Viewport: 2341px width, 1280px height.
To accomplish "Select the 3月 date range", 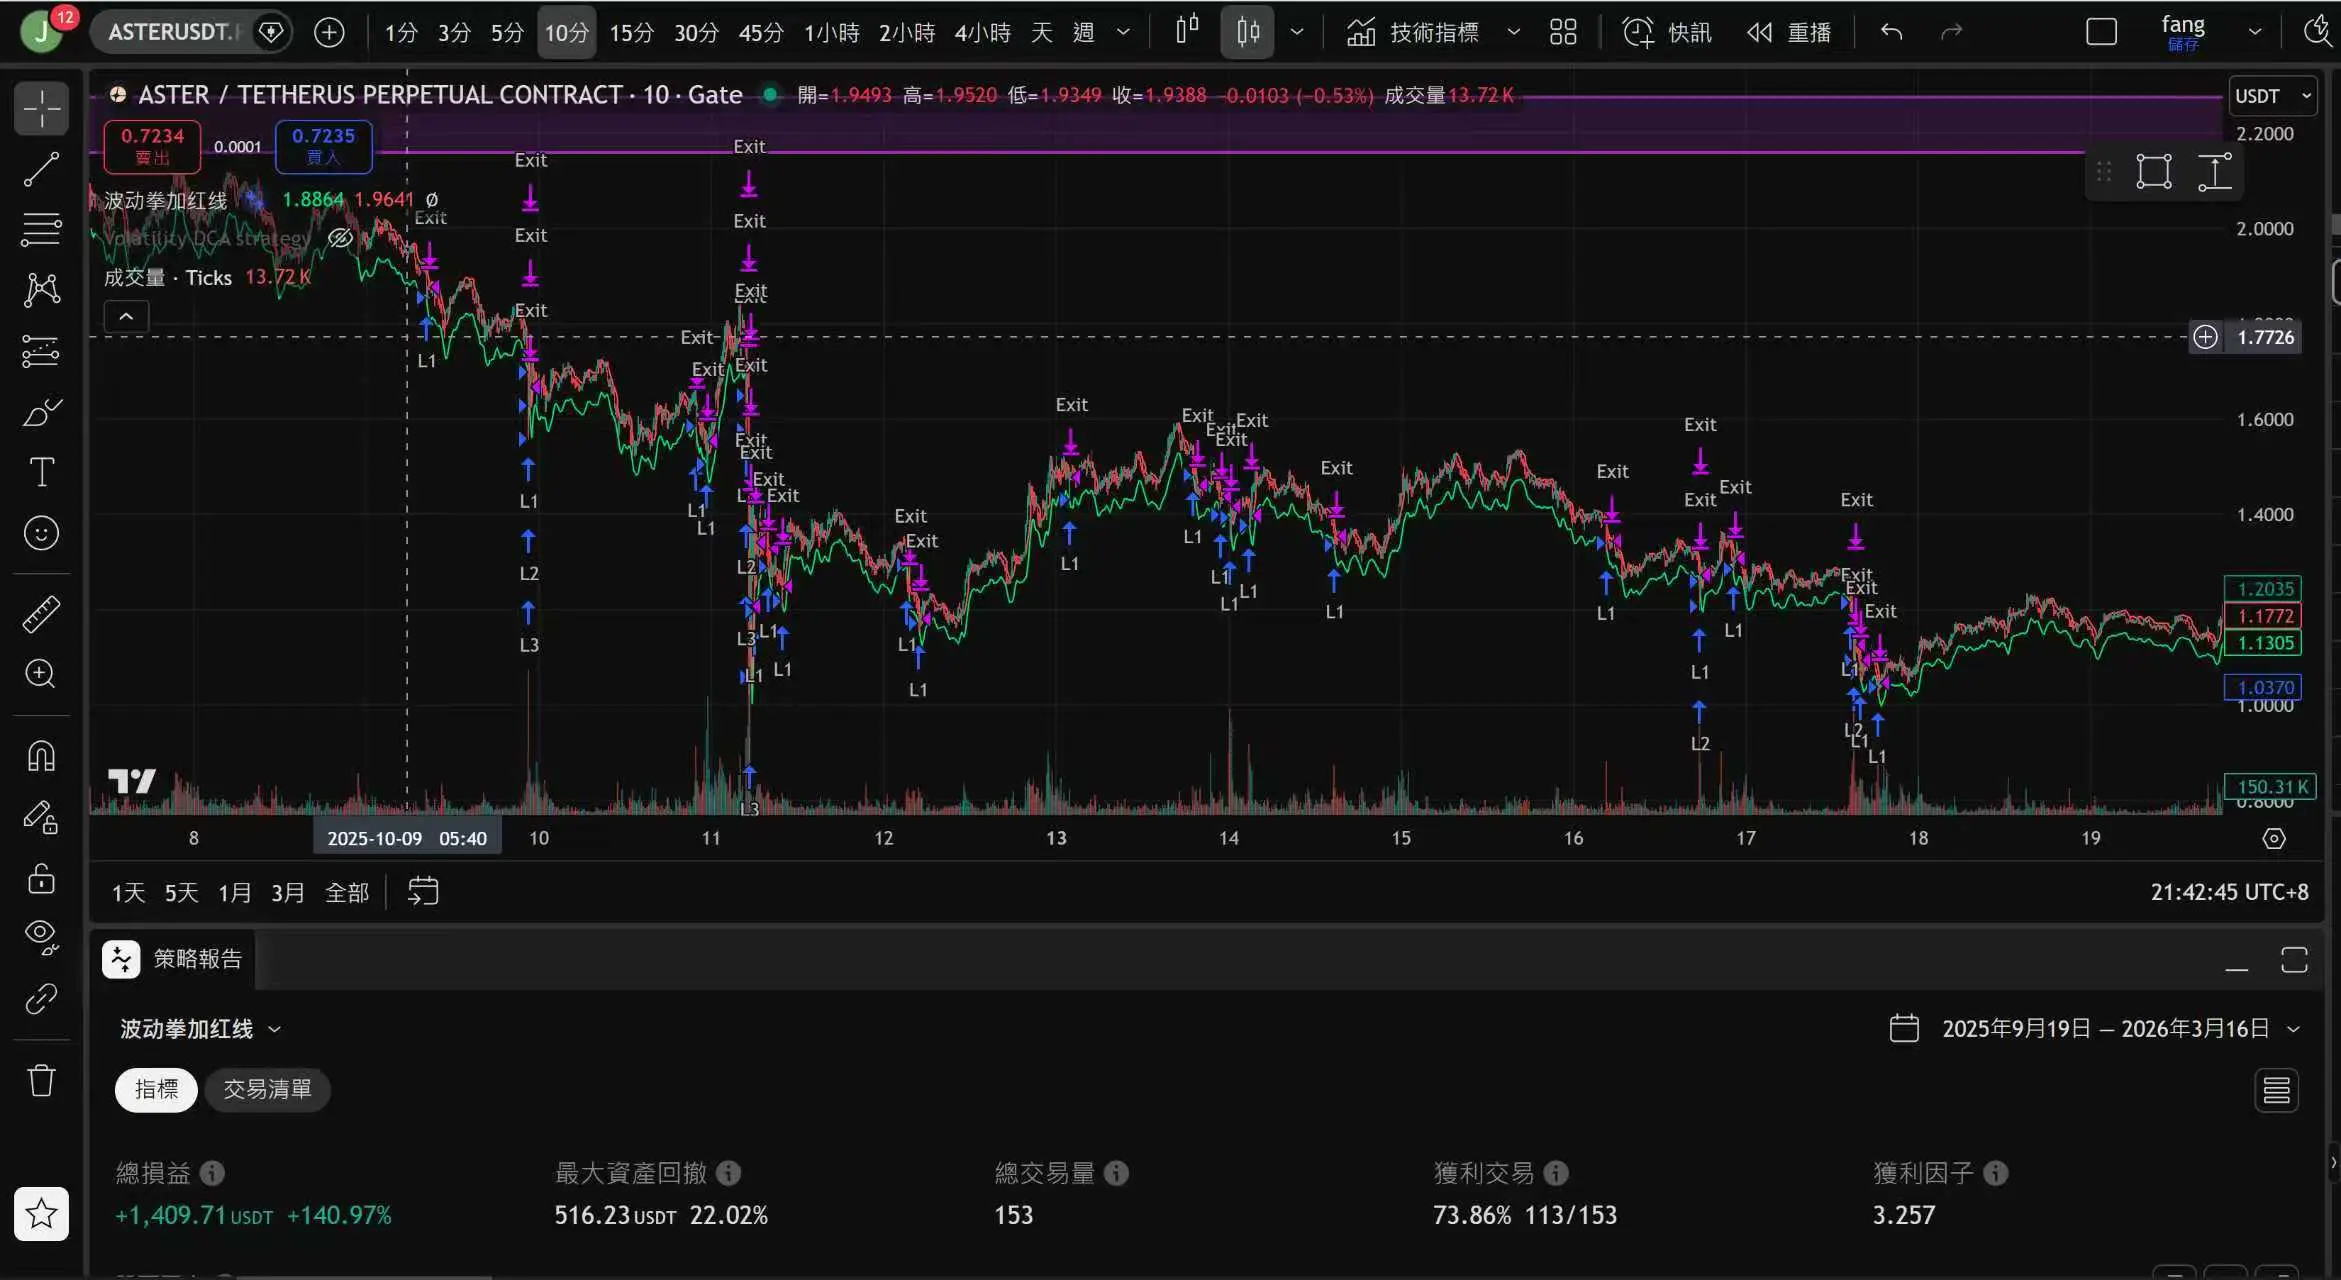I will pyautogui.click(x=288, y=892).
